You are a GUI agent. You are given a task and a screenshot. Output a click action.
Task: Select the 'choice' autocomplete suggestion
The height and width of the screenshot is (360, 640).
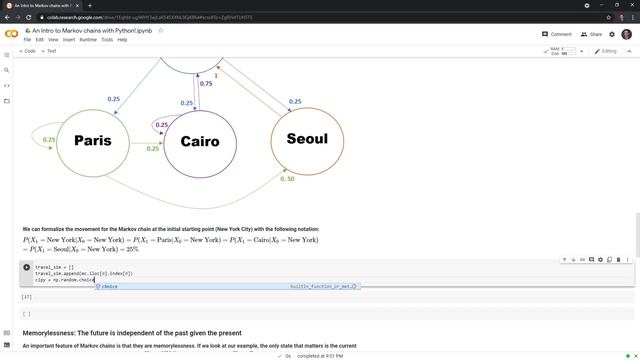[x=228, y=287]
